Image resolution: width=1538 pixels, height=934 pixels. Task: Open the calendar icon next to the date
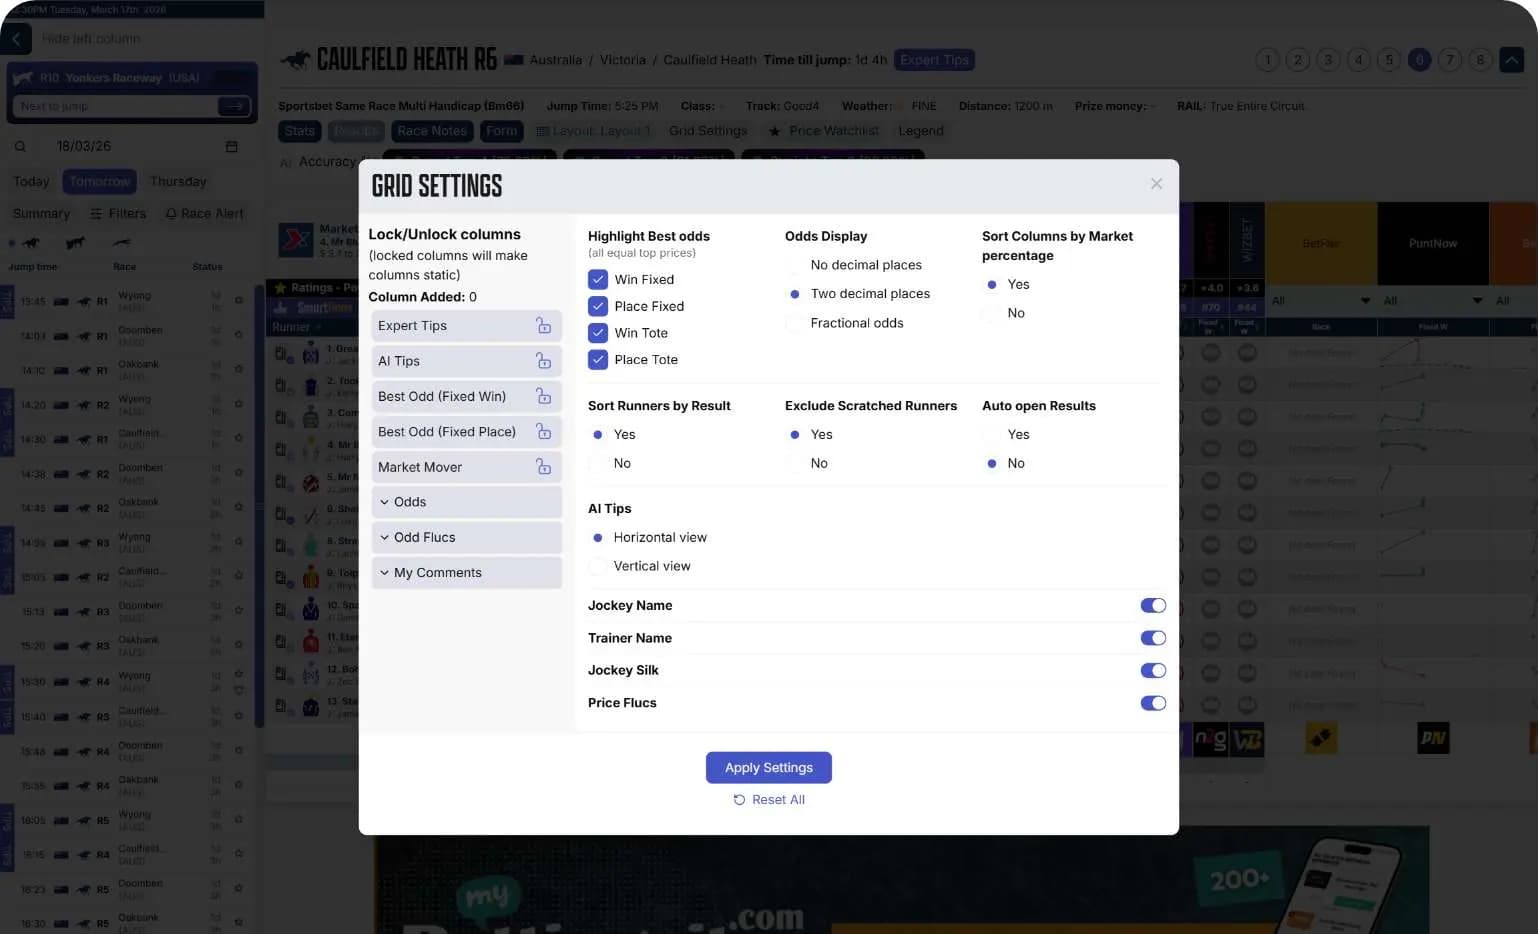coord(231,146)
